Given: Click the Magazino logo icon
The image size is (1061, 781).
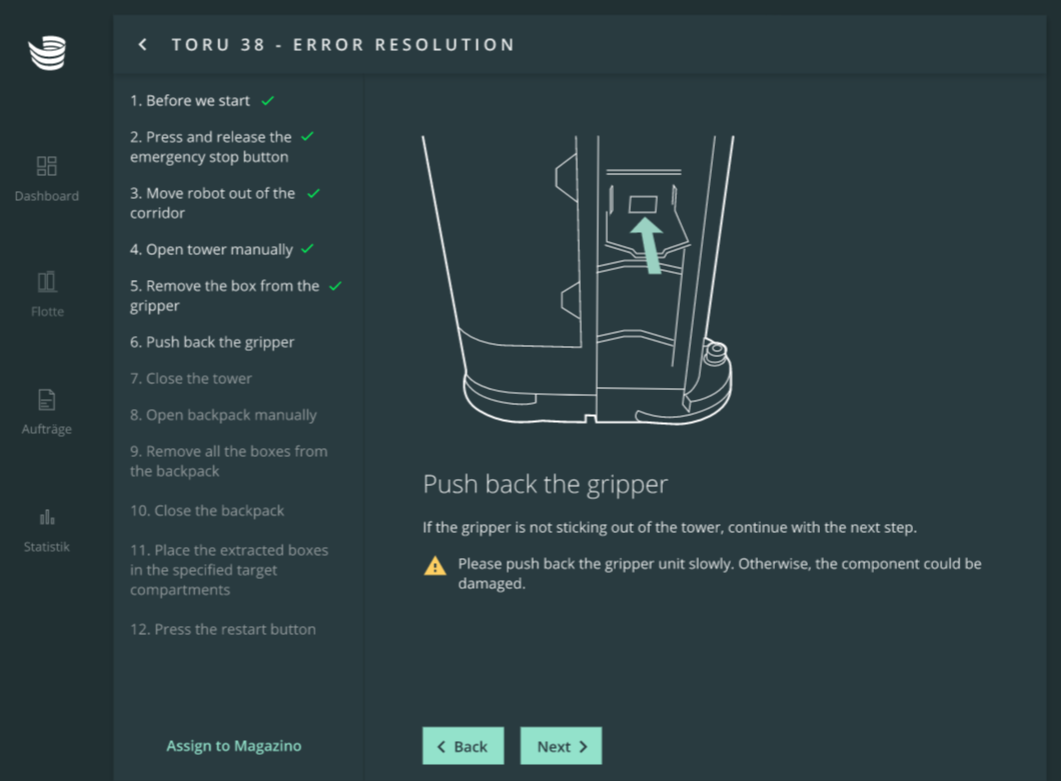Looking at the screenshot, I should 47,53.
